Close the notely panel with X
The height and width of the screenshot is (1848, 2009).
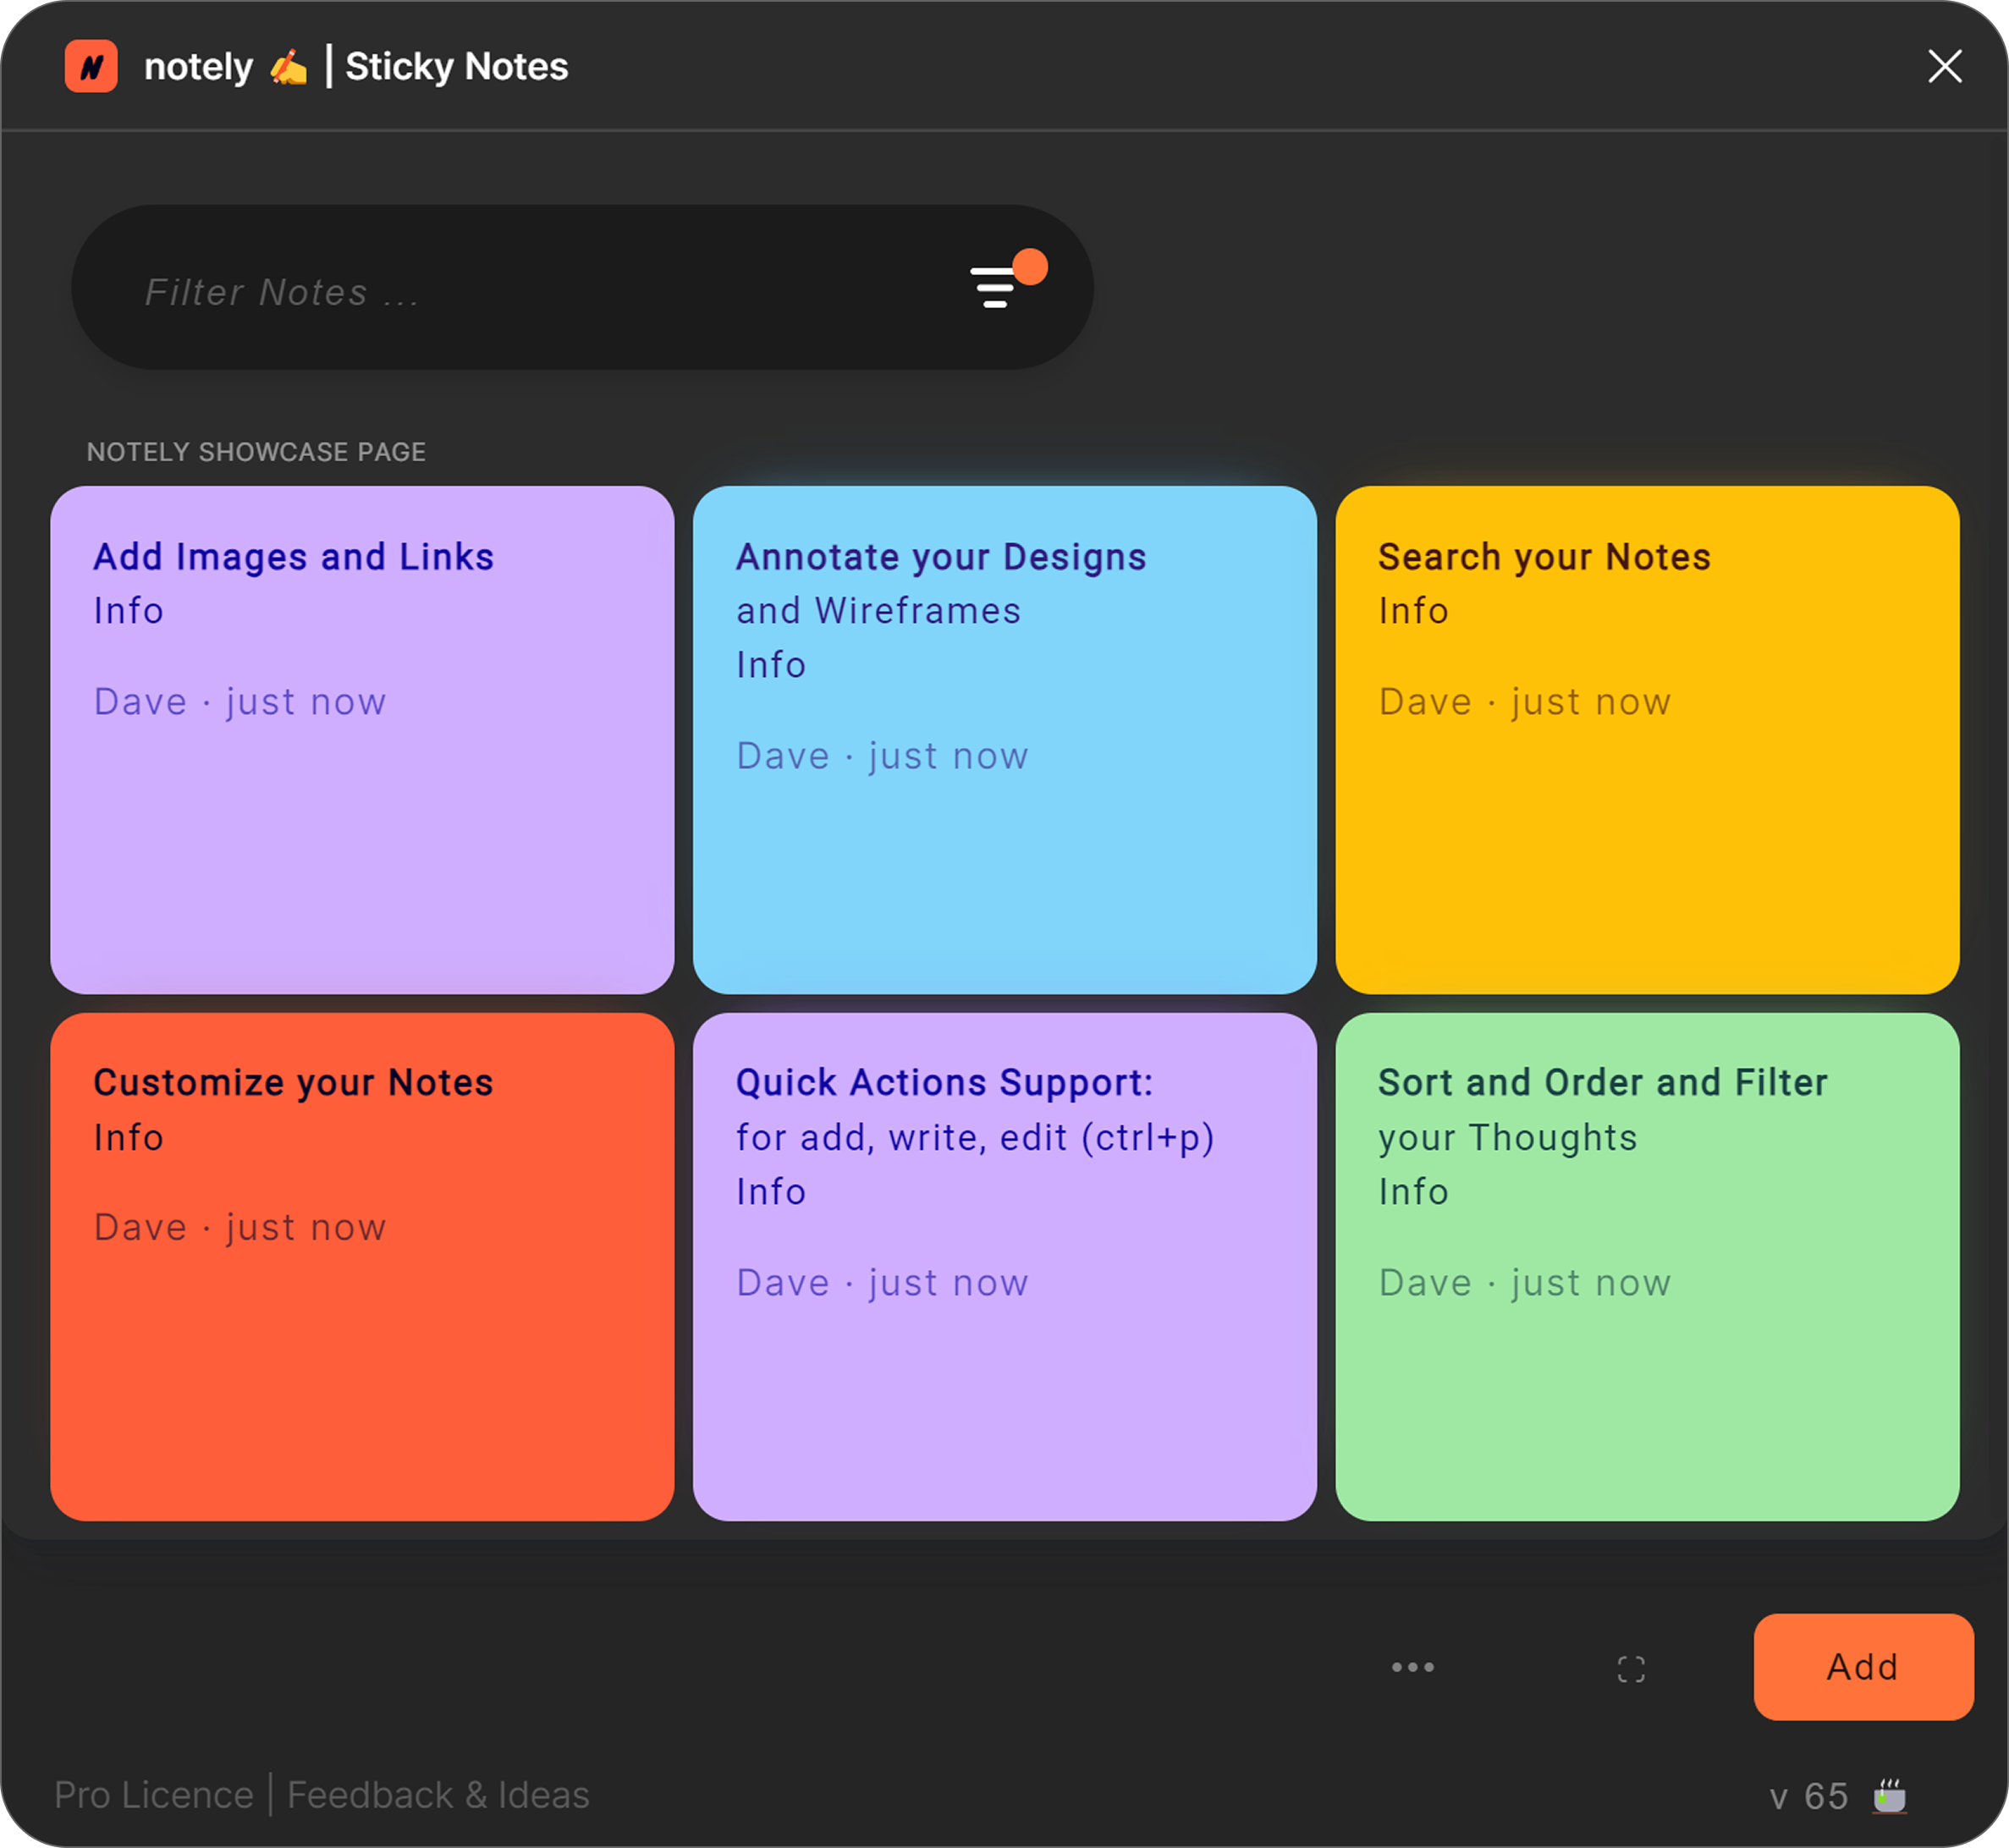tap(1944, 67)
